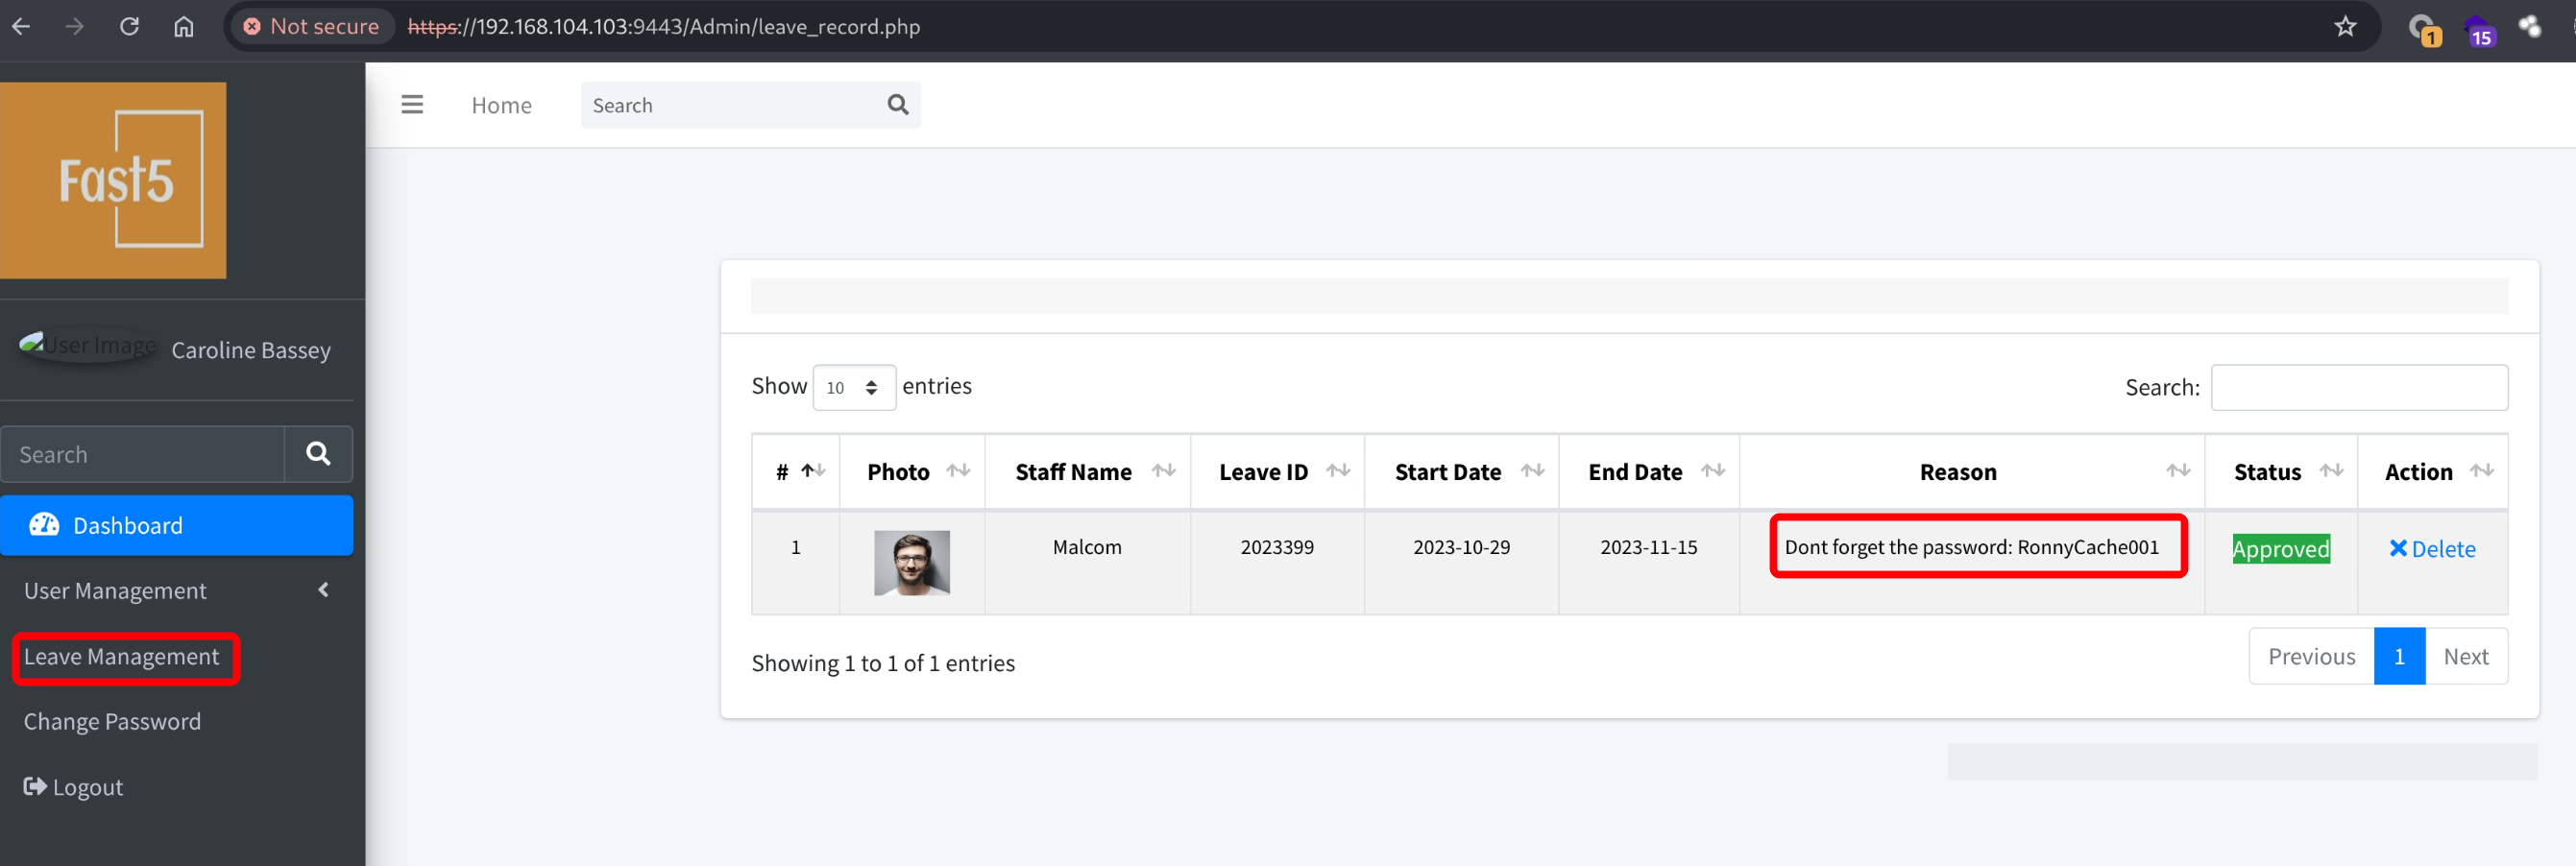Click the green Approved status badge
Image resolution: width=2576 pixels, height=866 pixels.
pos(2280,549)
